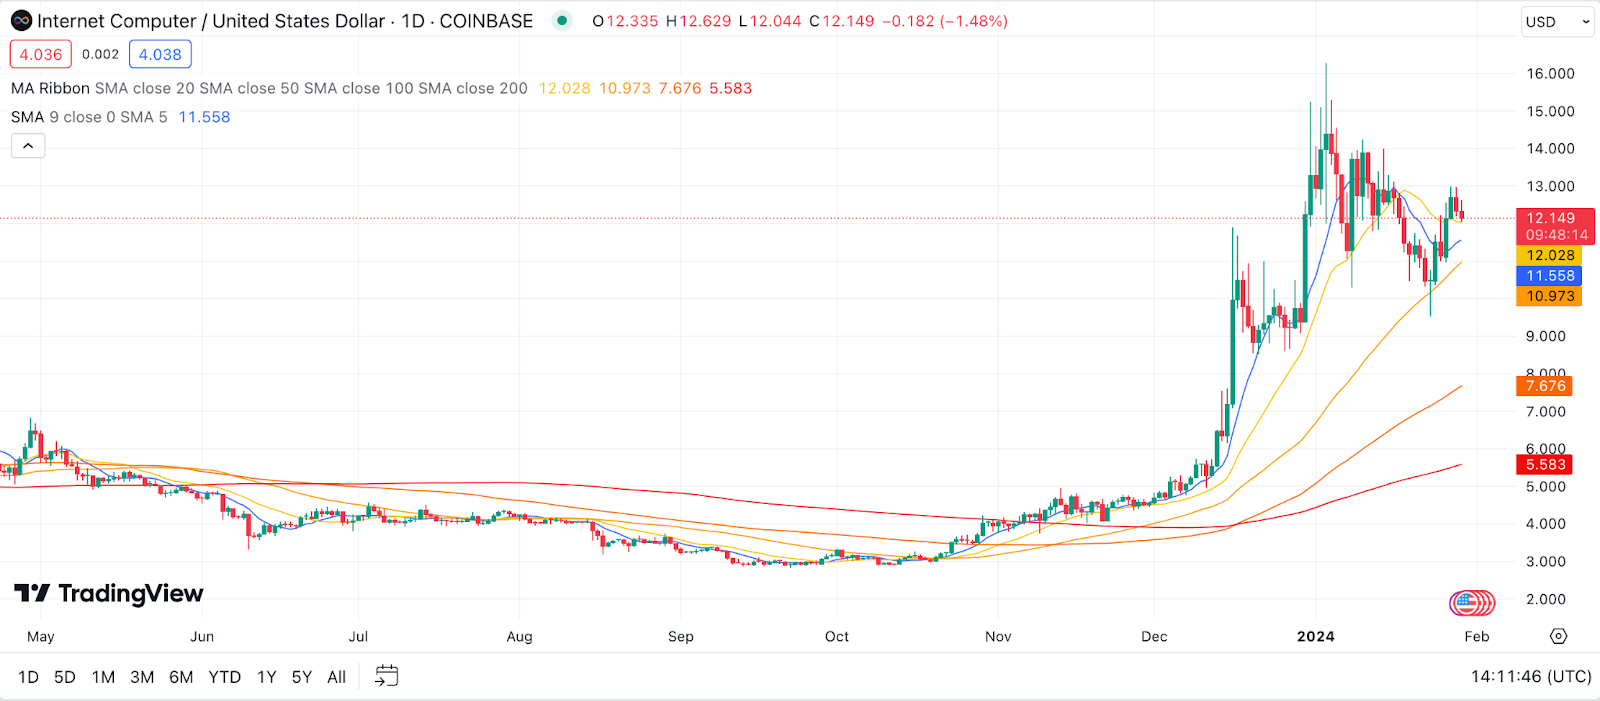Select the All time range
1600x701 pixels.
tap(337, 677)
